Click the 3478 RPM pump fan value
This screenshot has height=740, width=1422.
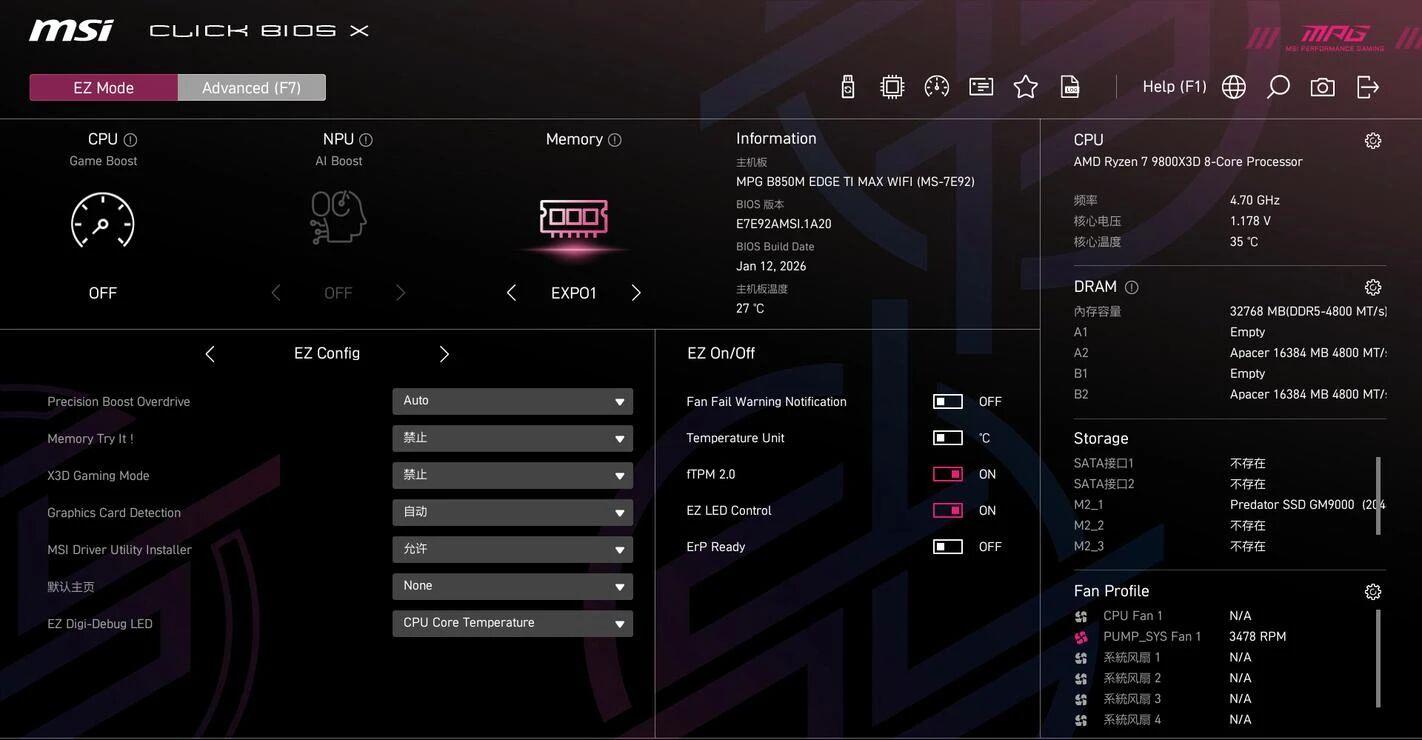coord(1258,637)
